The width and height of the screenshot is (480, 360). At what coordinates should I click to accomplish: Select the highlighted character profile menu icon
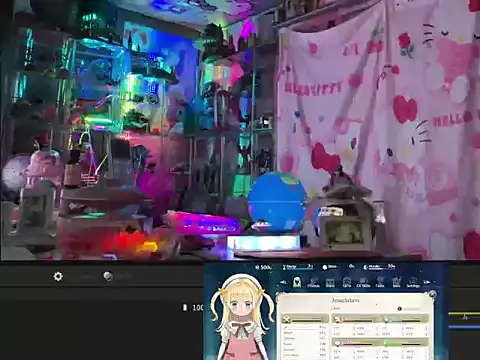pos(297,282)
